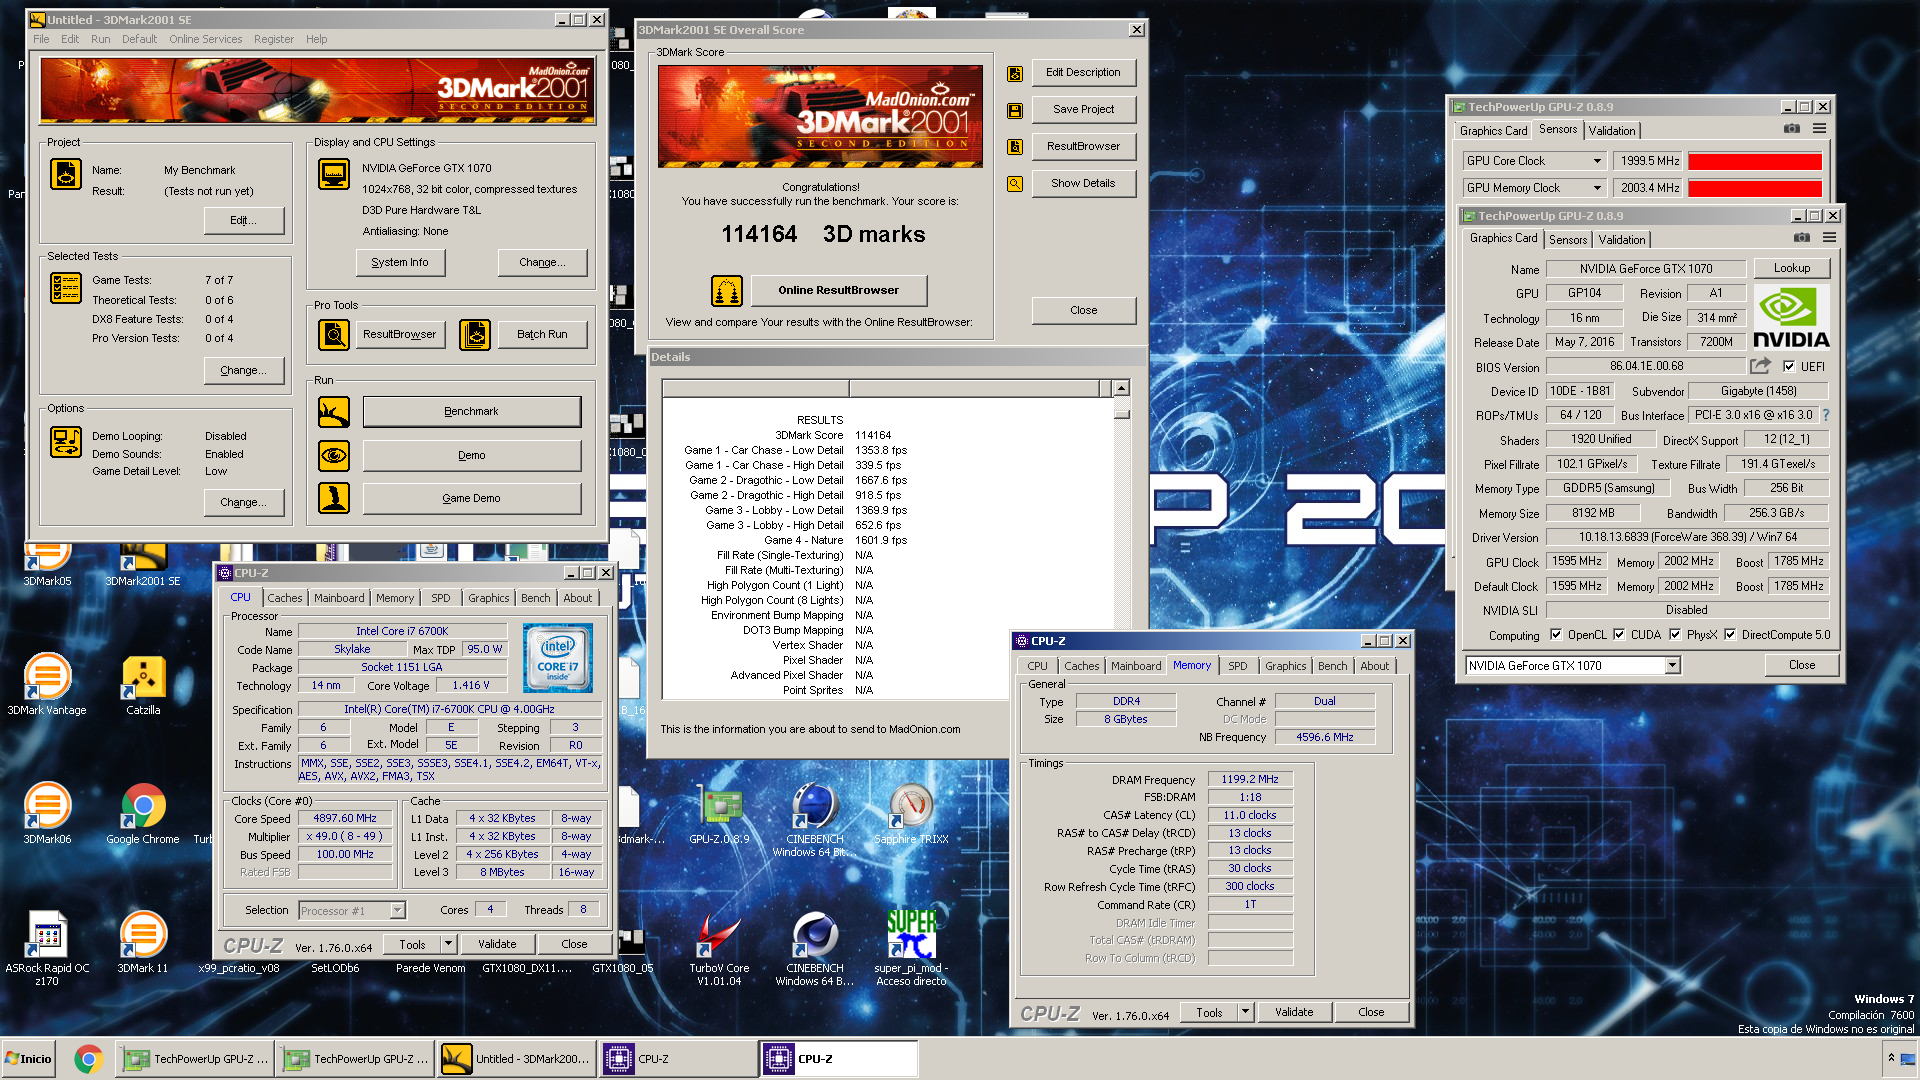Click the Project icon beside My Benchmark
This screenshot has height=1080, width=1920.
pyautogui.click(x=66, y=174)
